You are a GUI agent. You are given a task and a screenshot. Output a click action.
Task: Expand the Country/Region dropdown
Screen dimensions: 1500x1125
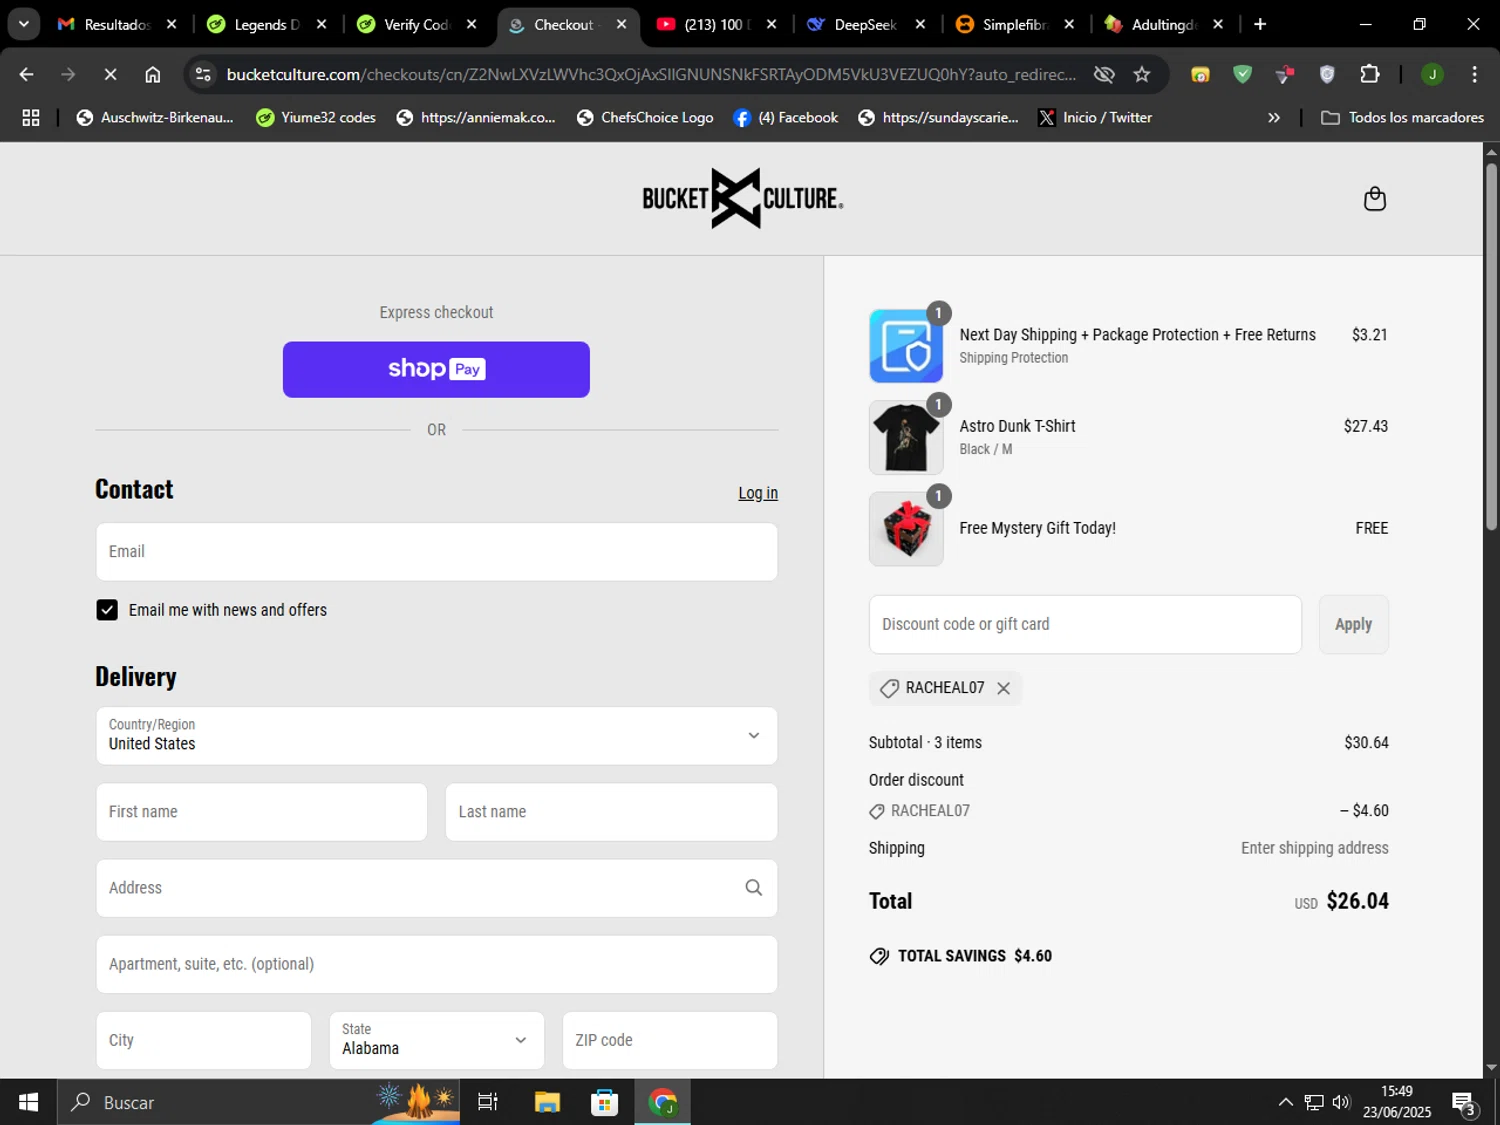click(437, 736)
